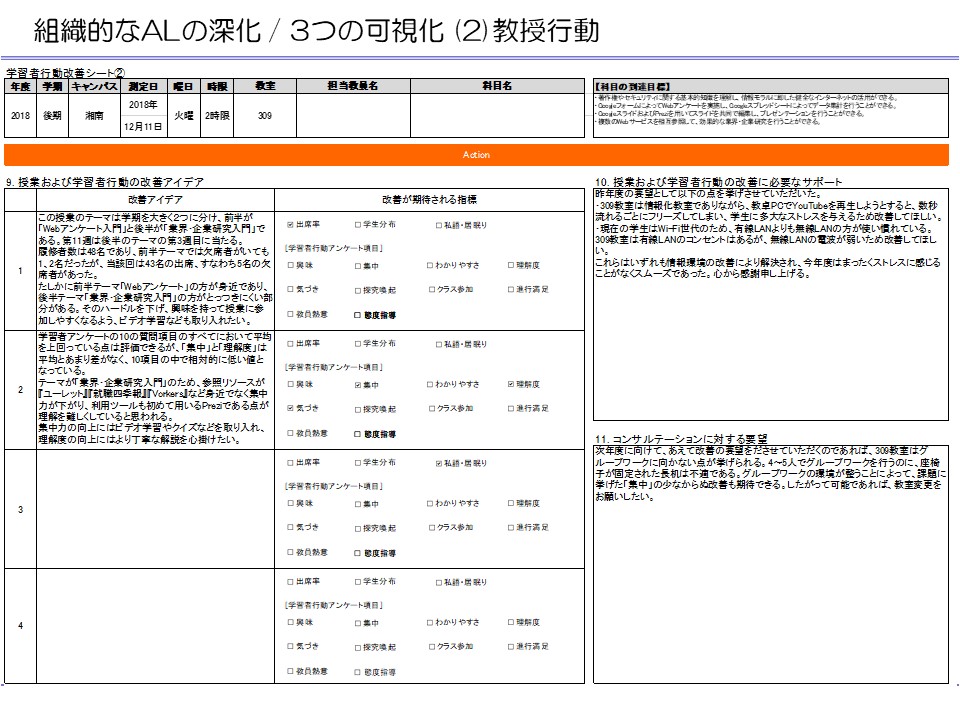960x720 pixels.
Task: Uncheck the 集中 checkbox in idea row 2
Action: 358,385
